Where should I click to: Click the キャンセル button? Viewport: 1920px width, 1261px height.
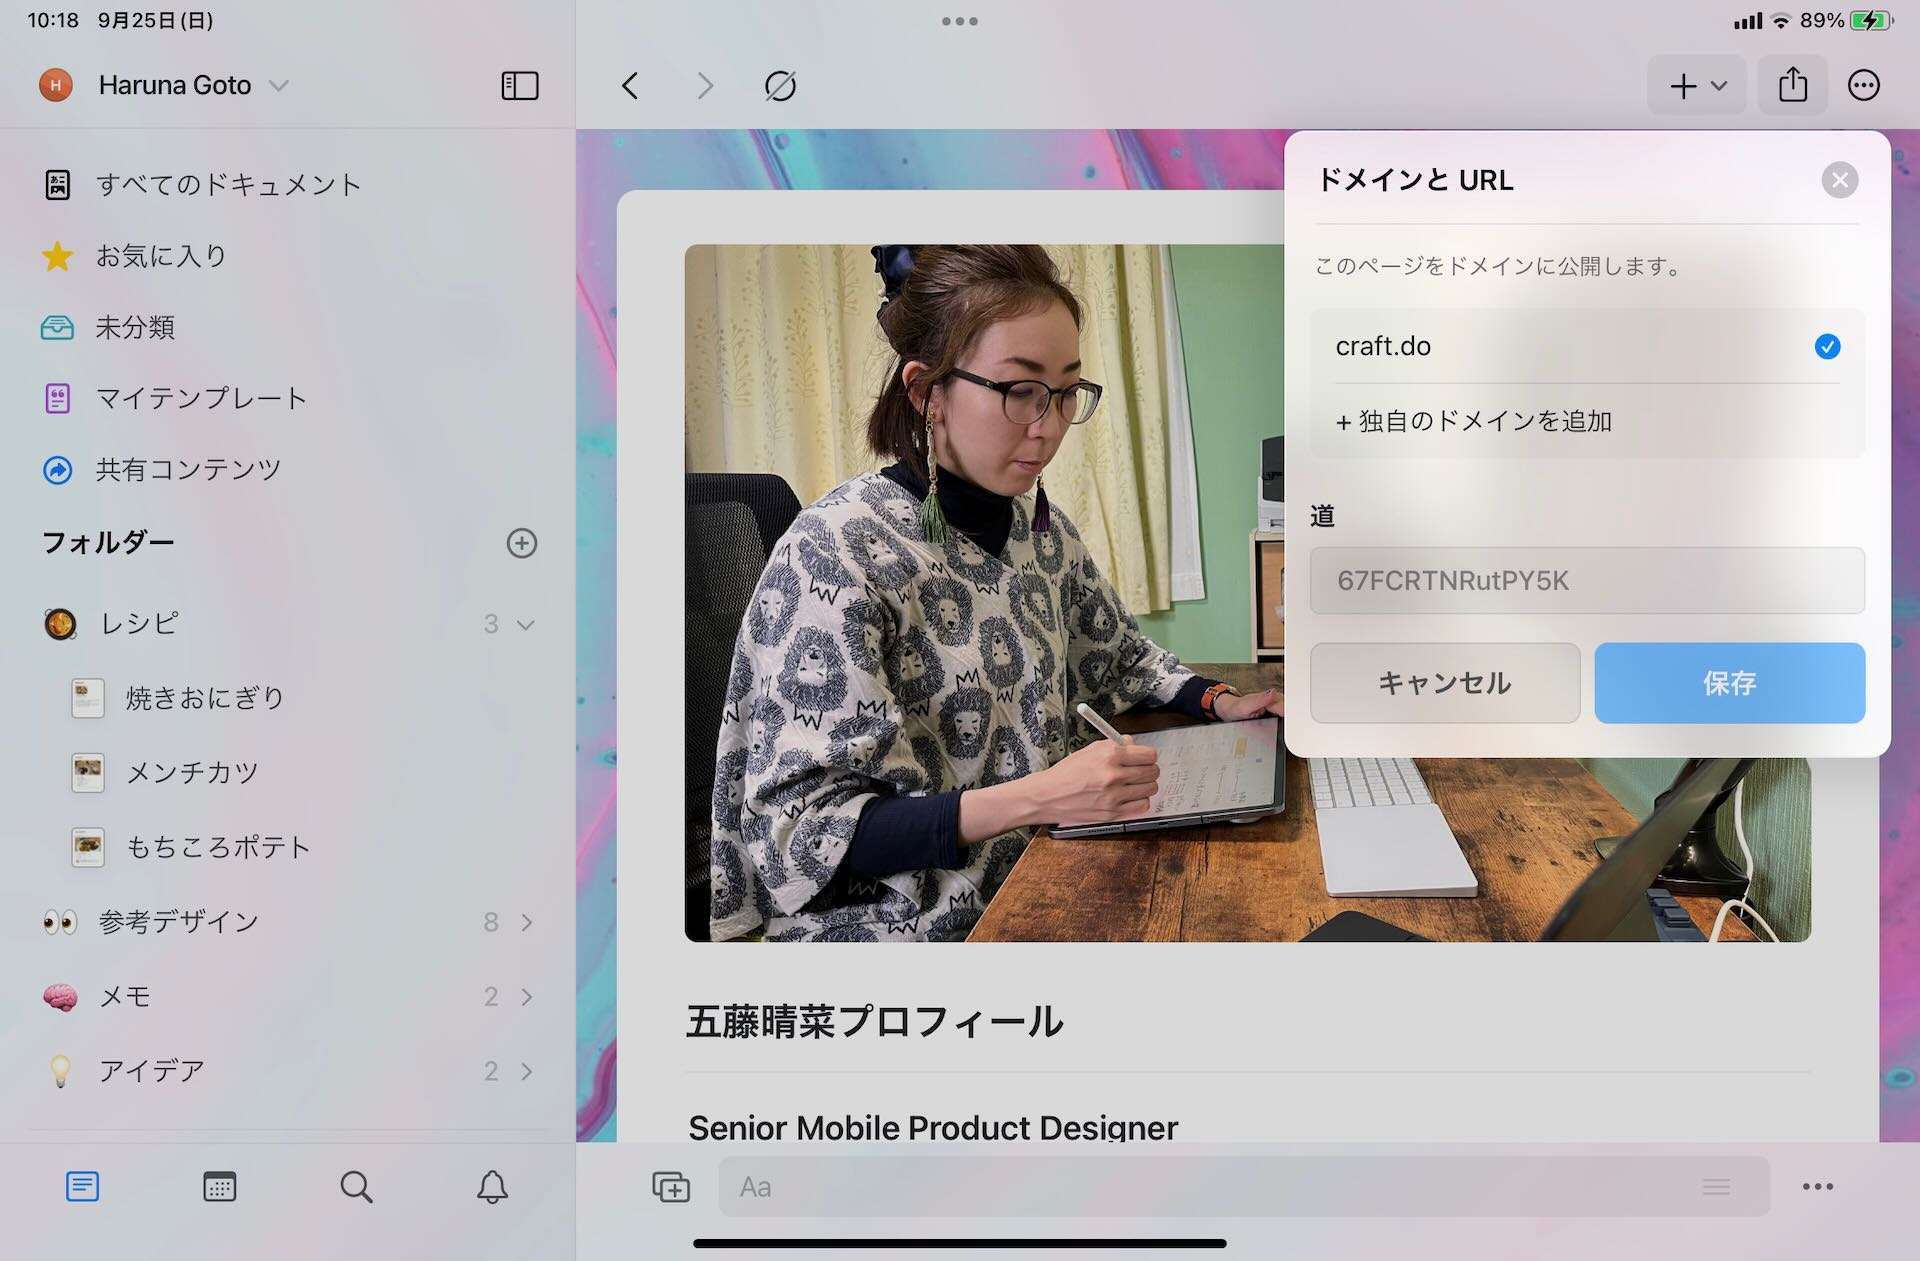[1445, 683]
